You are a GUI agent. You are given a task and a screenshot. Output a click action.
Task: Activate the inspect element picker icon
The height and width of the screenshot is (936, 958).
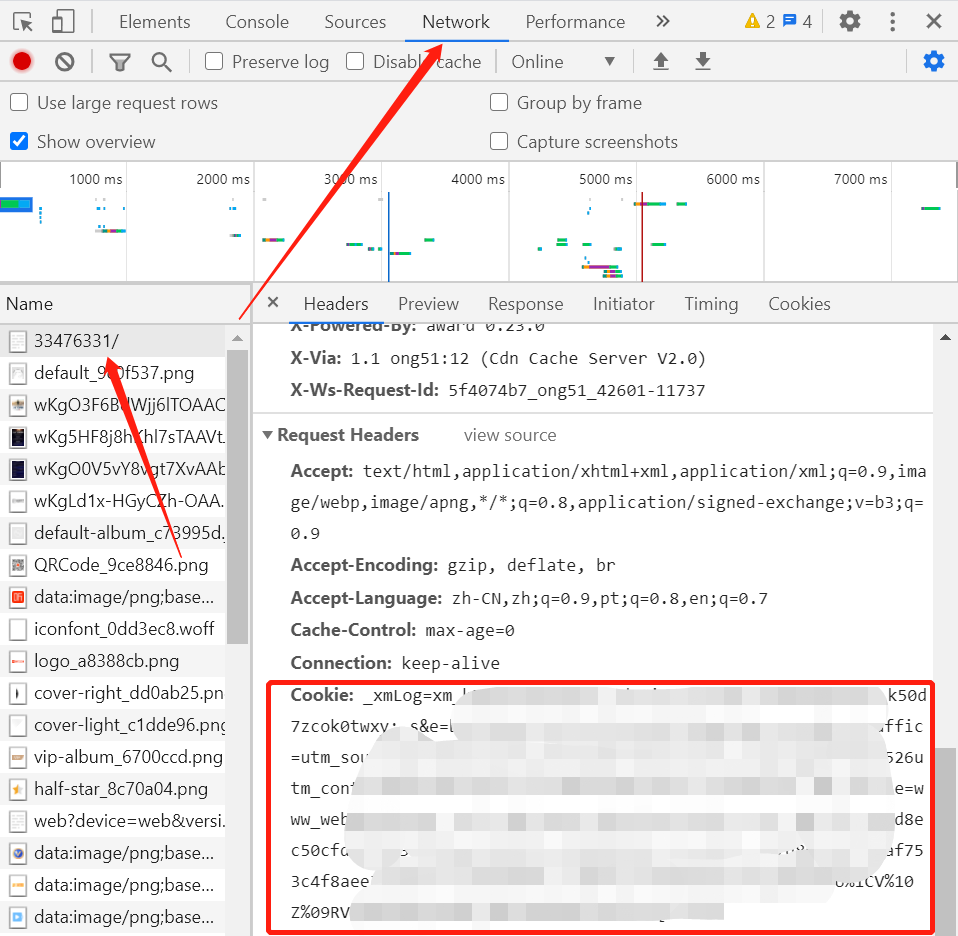pos(23,22)
